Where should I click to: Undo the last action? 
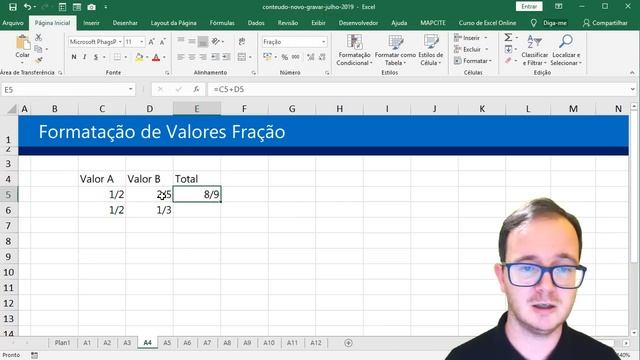point(27,7)
